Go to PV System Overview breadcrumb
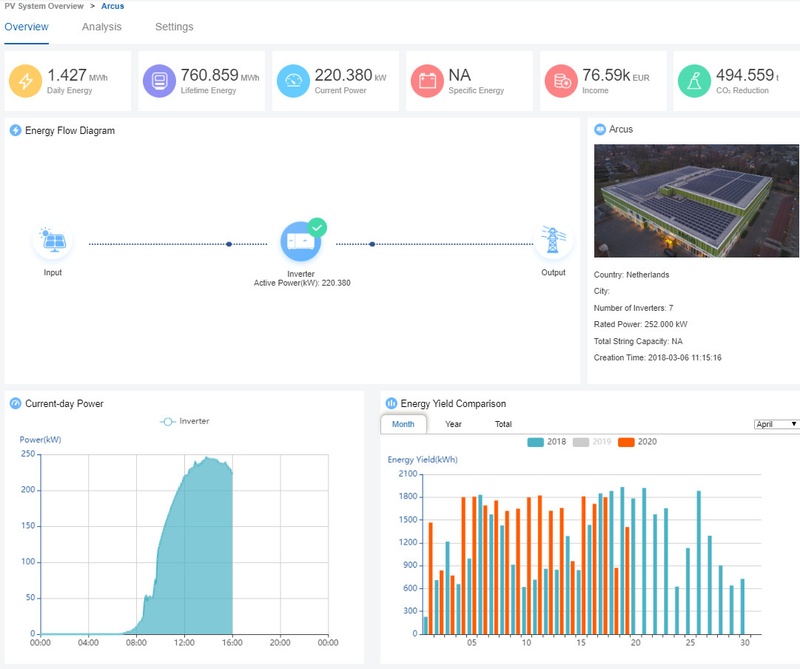 tap(44, 6)
